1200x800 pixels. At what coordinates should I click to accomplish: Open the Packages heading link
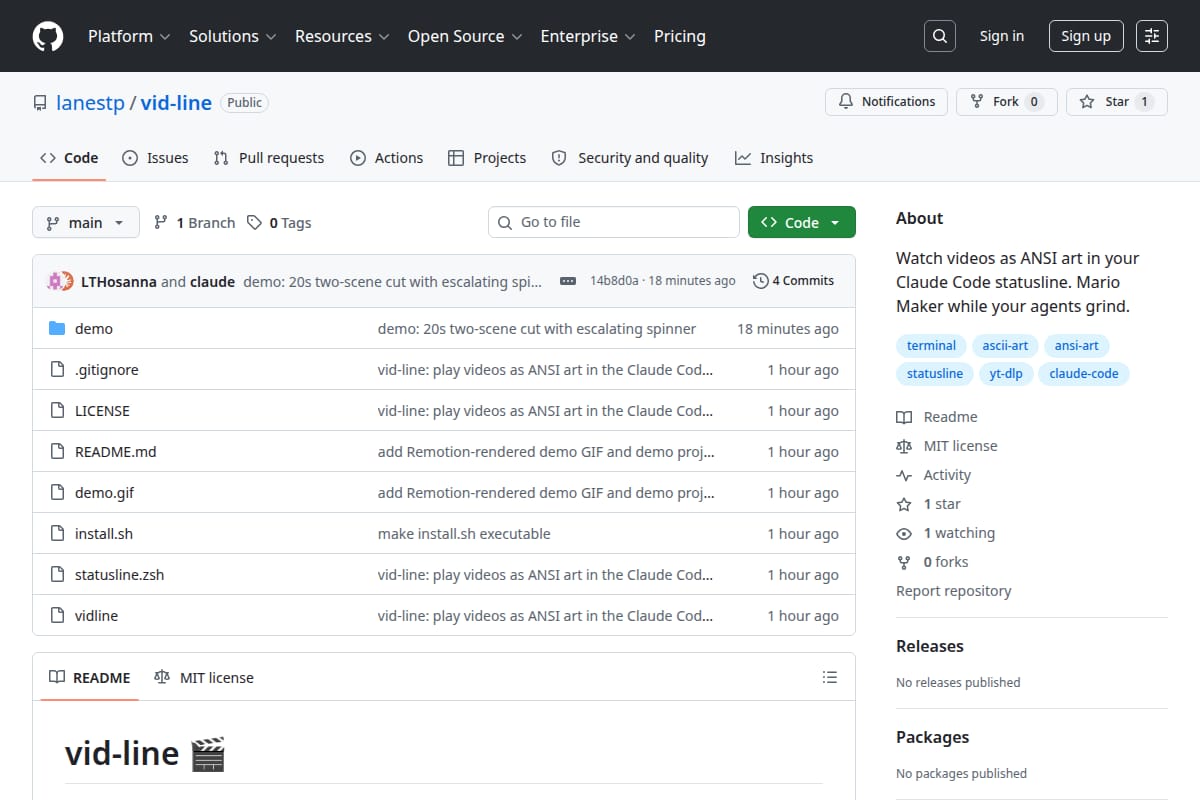pos(932,737)
